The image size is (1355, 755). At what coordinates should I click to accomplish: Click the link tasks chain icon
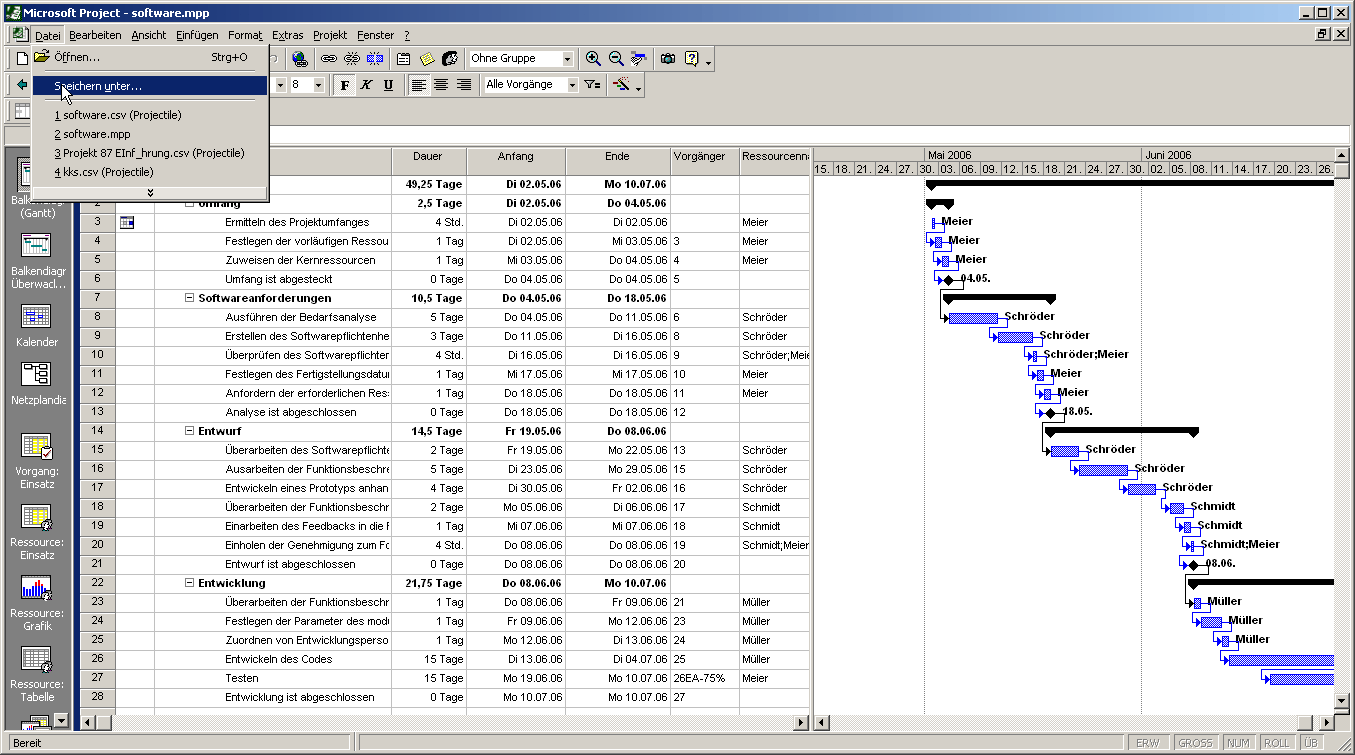point(328,59)
